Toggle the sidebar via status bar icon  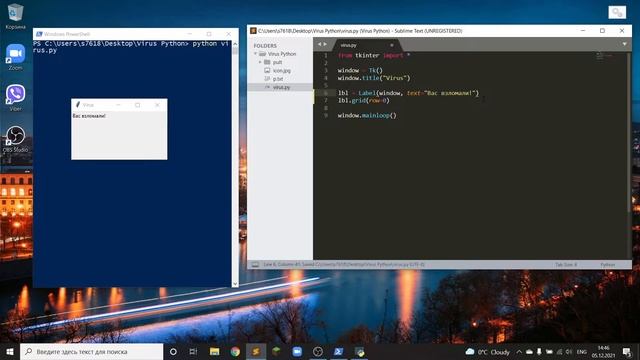pyautogui.click(x=255, y=265)
